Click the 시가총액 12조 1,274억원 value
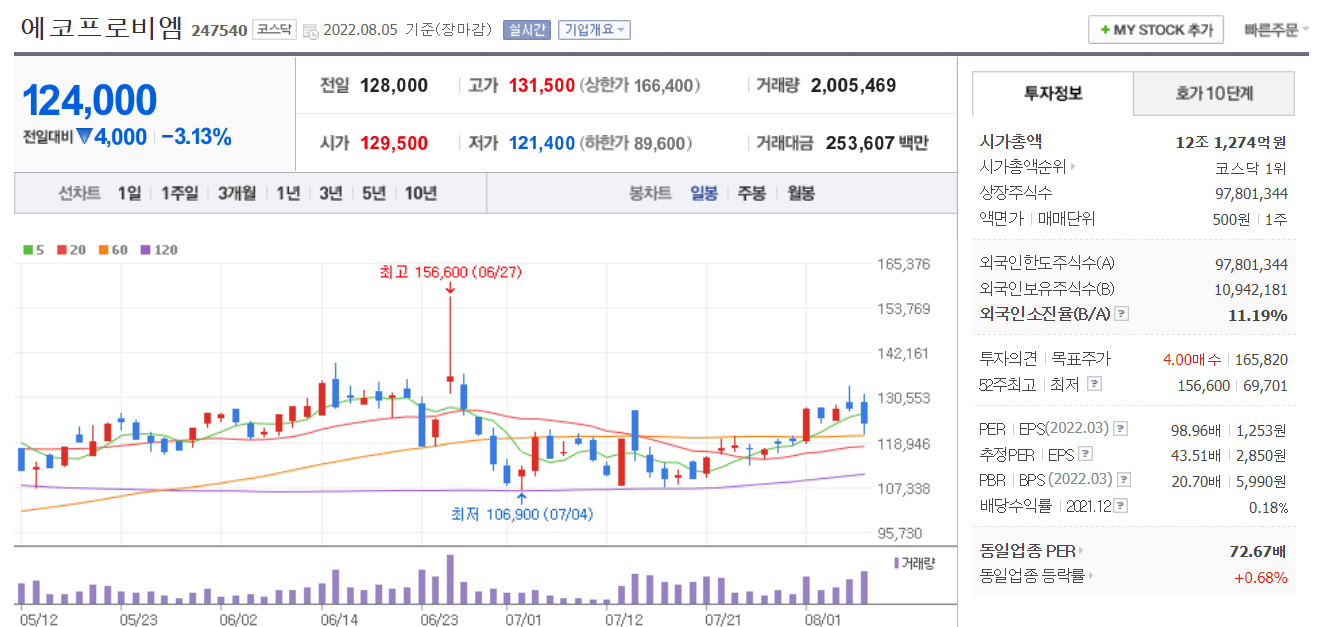The image size is (1333, 627). (1231, 142)
